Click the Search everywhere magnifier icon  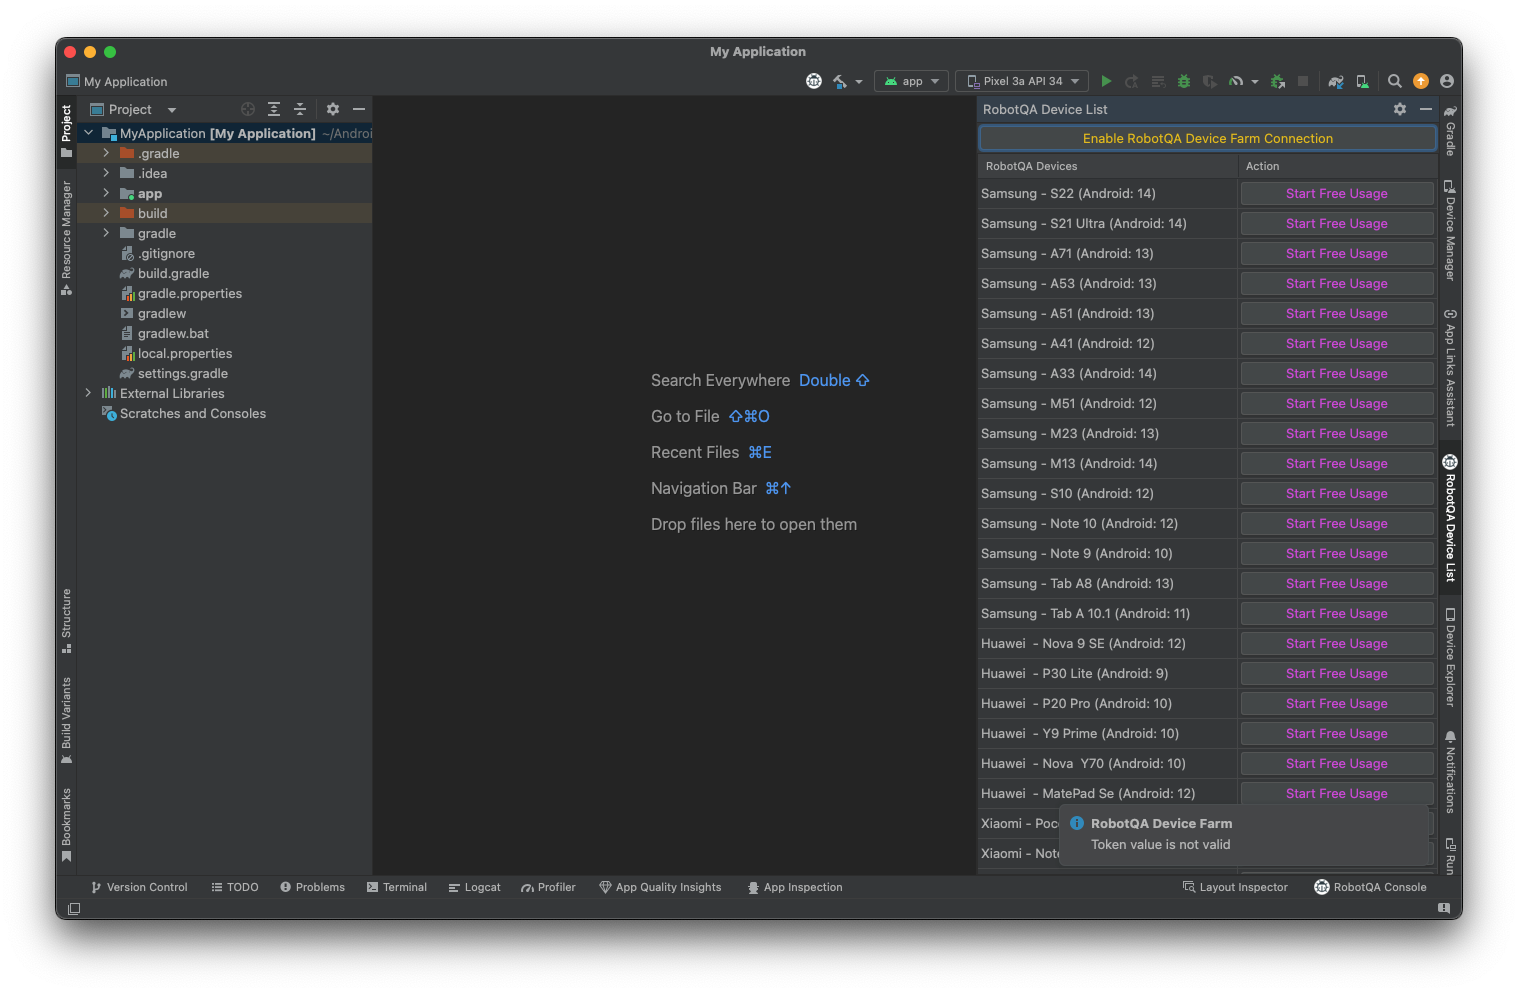pos(1394,81)
